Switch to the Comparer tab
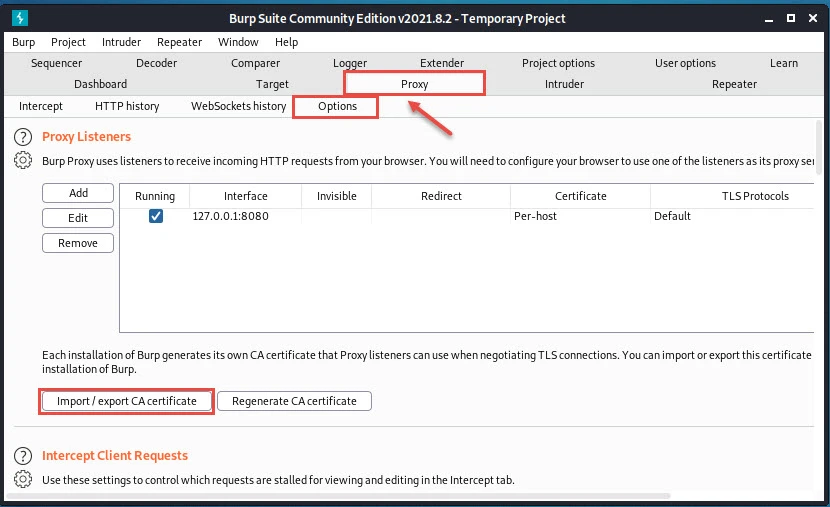Image resolution: width=830 pixels, height=507 pixels. click(255, 63)
